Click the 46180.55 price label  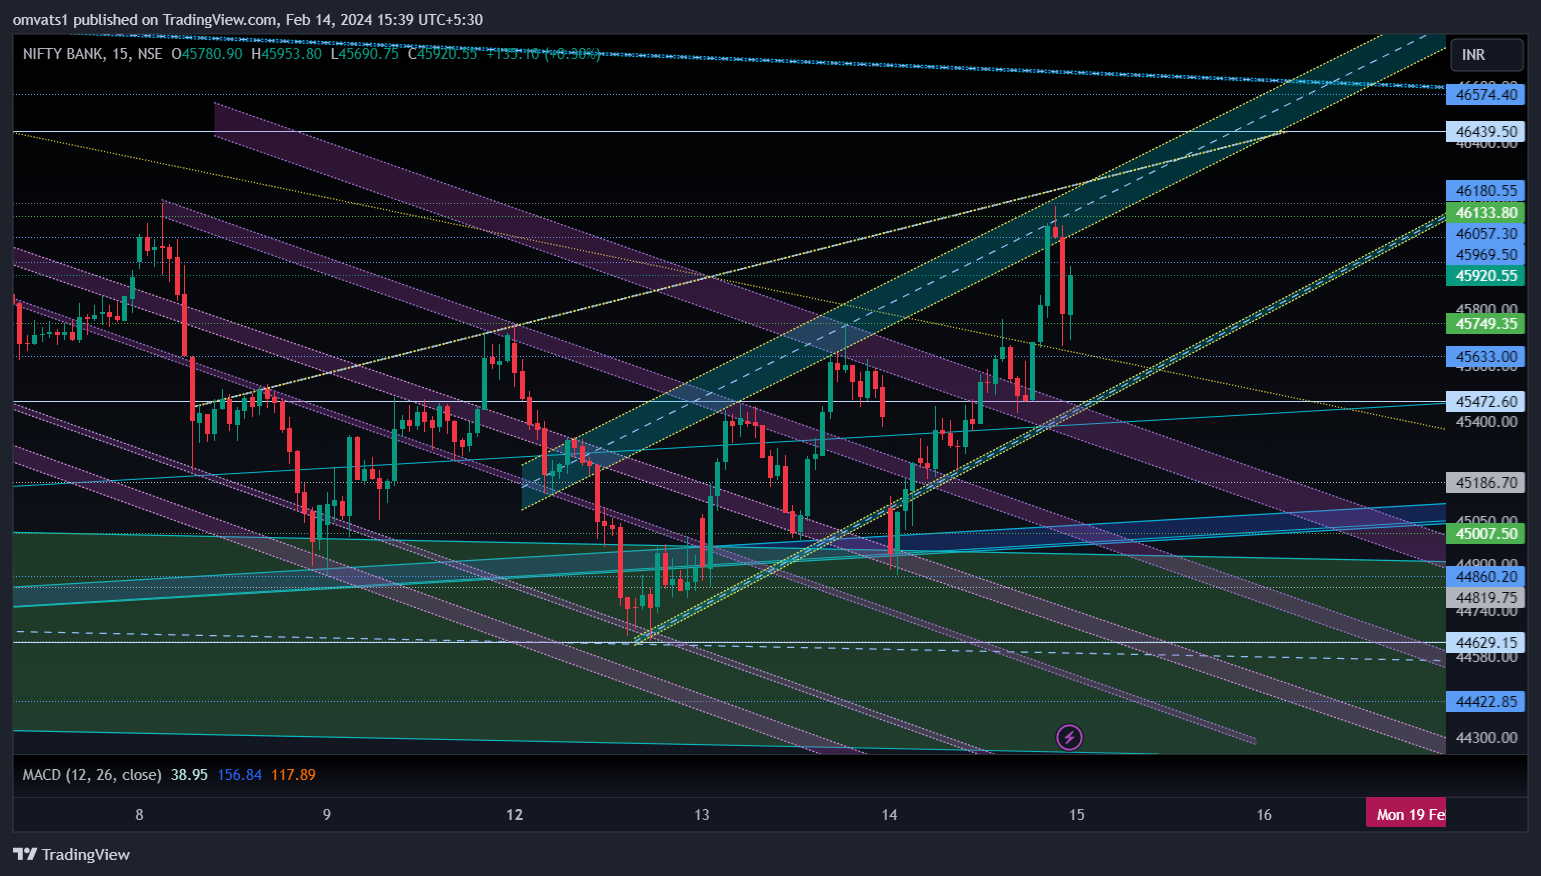(x=1486, y=191)
